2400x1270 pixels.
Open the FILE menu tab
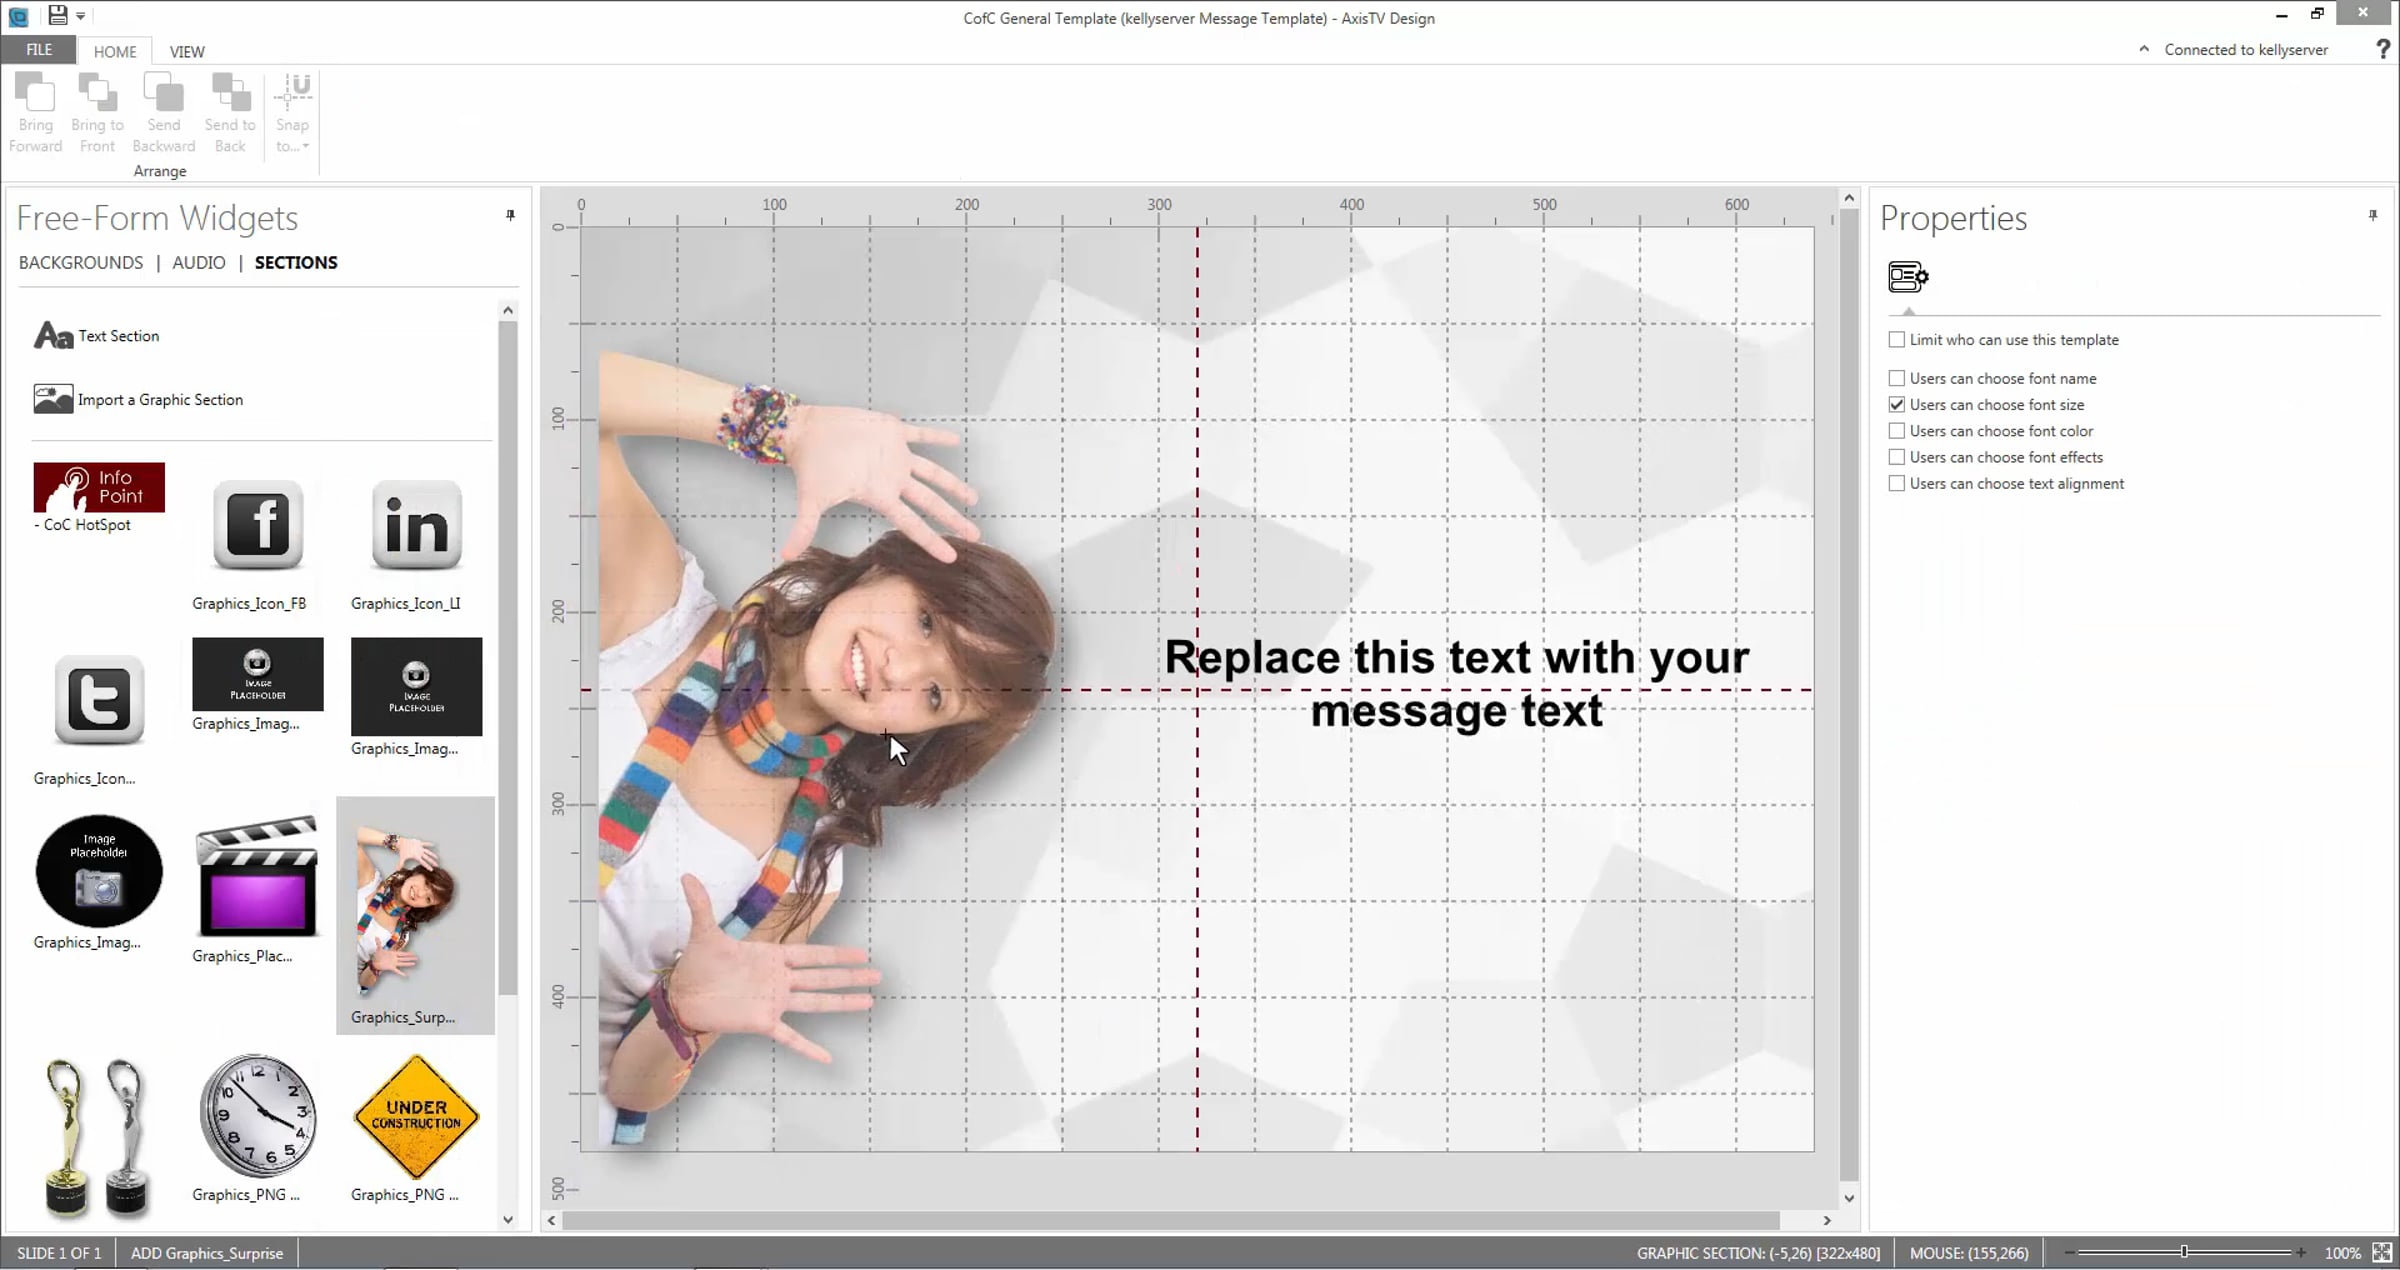coord(39,50)
